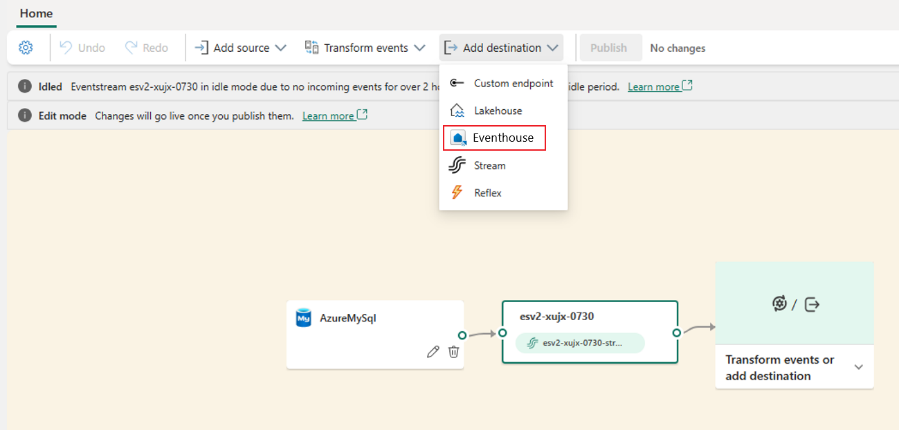Click the Eventhouse icon
899x430 pixels.
pyautogui.click(x=459, y=138)
